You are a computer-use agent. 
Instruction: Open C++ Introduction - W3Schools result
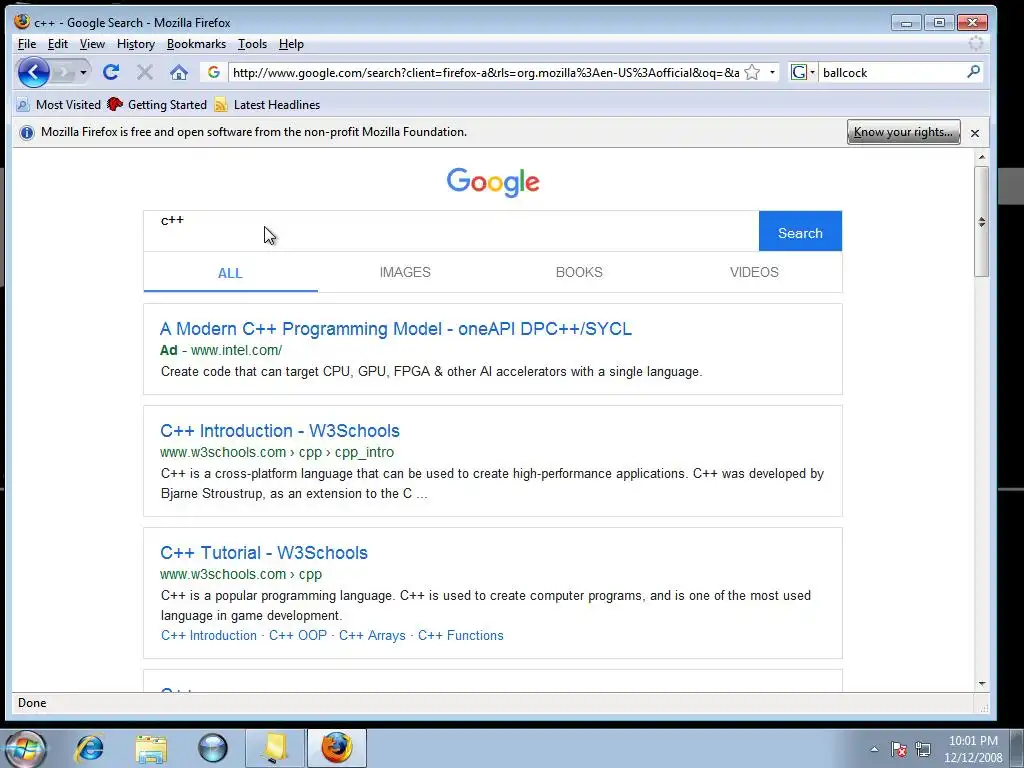click(280, 431)
